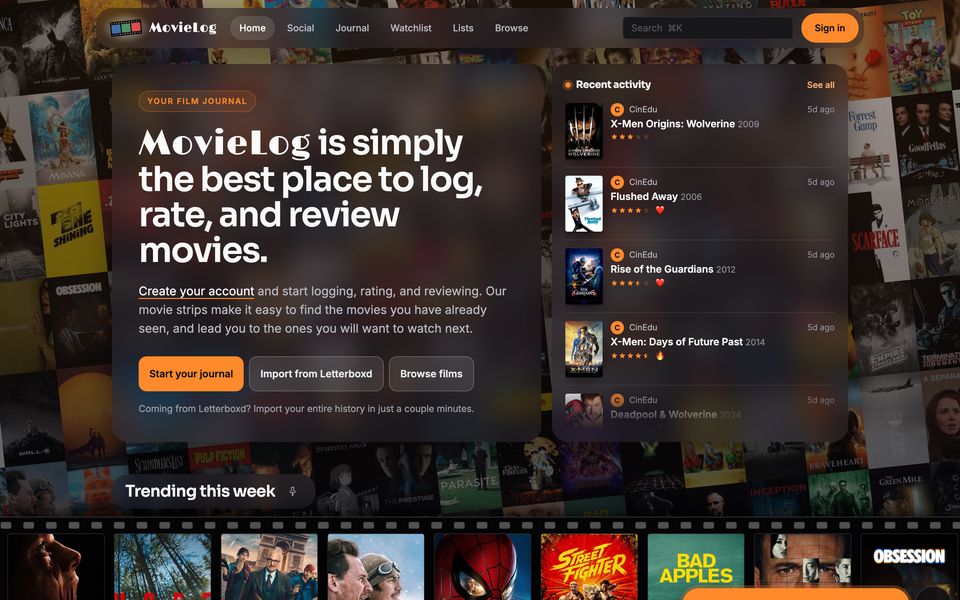960x600 pixels.
Task: Open the Browse menu item
Action: 511,28
